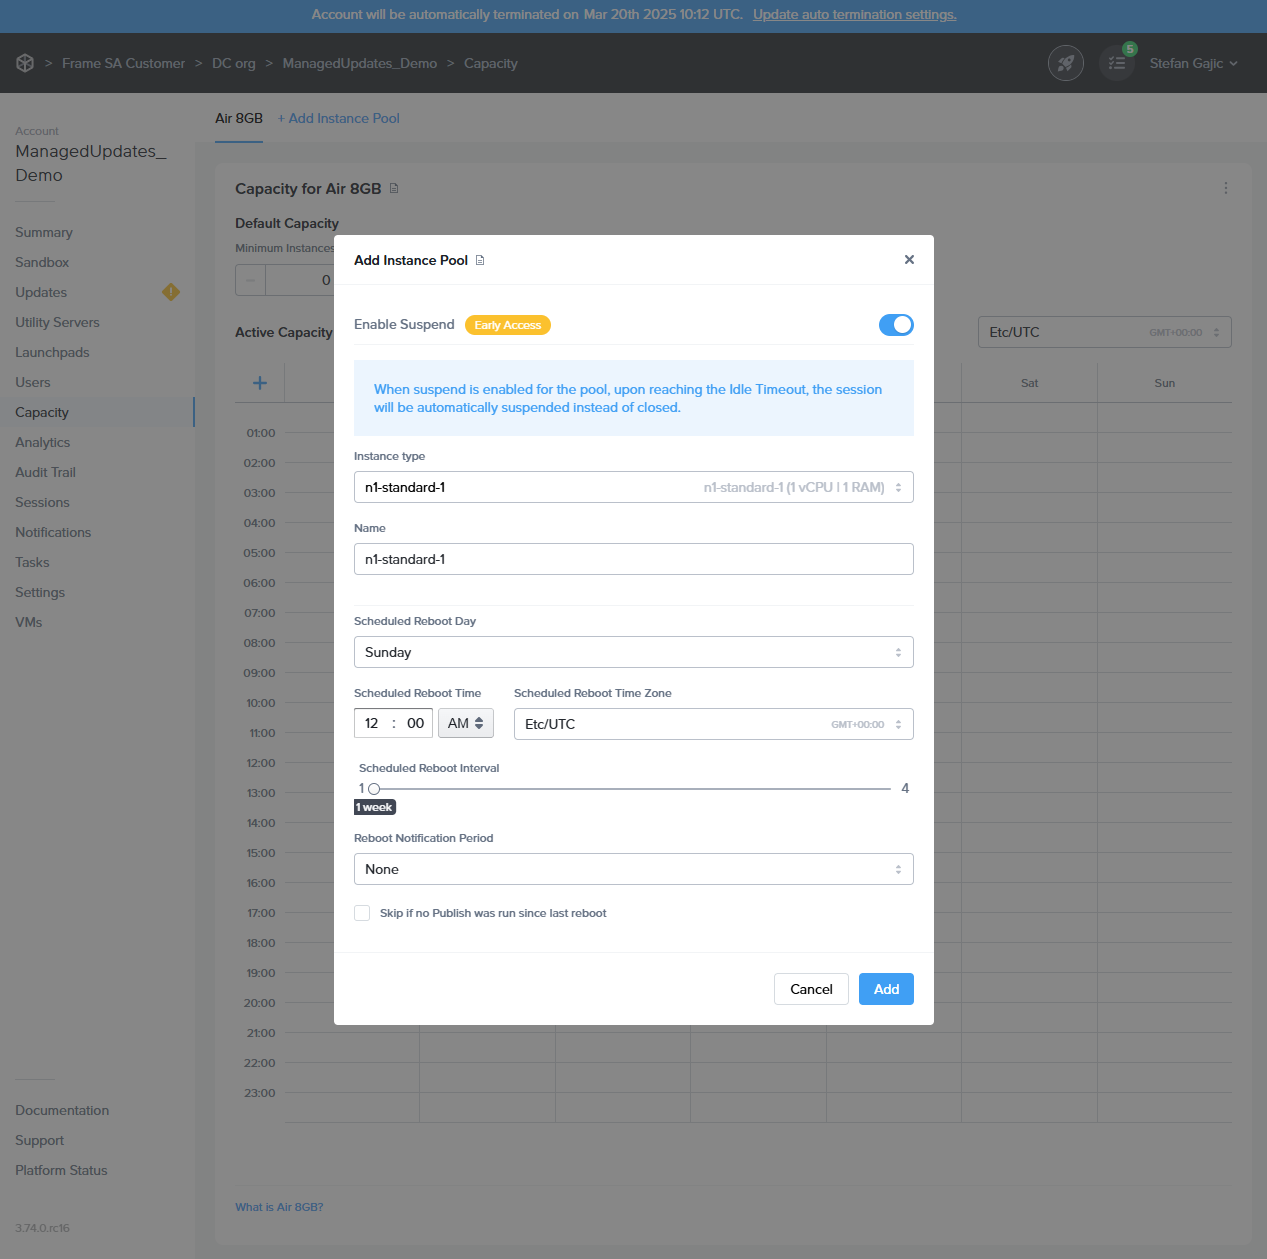
Task: Click the plus icon in the schedule grid
Action: coord(260,383)
